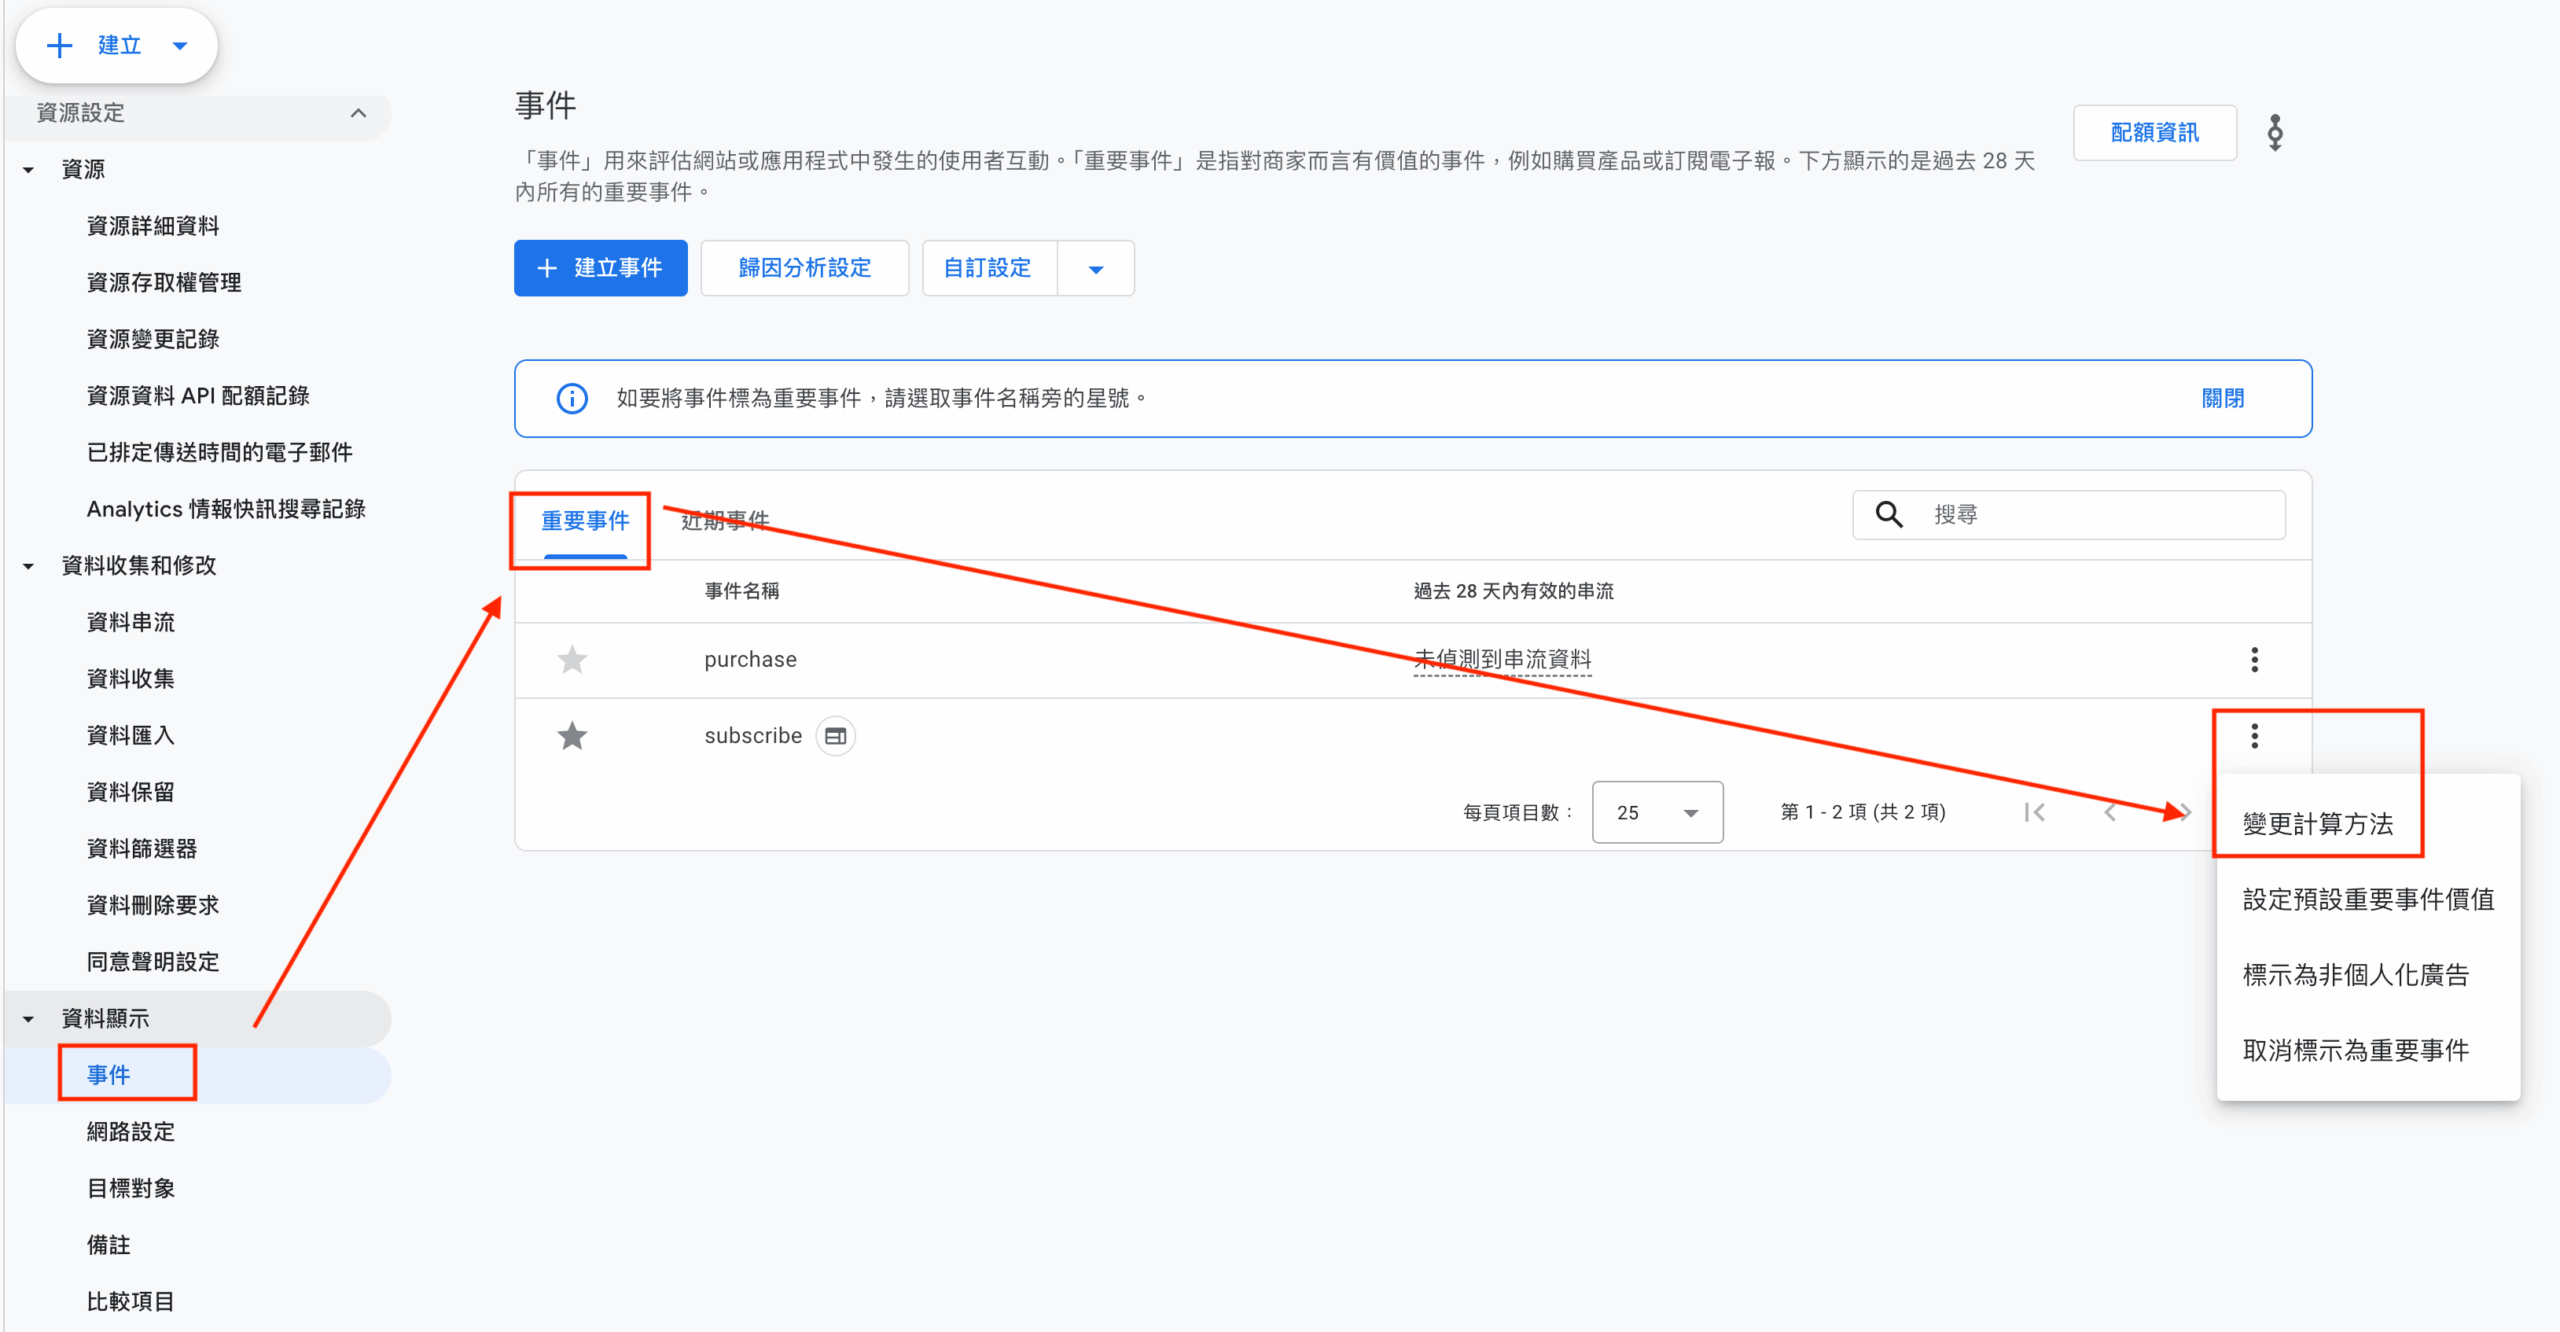The height and width of the screenshot is (1332, 2560).
Task: Click the previous page arrow
Action: 2110,812
